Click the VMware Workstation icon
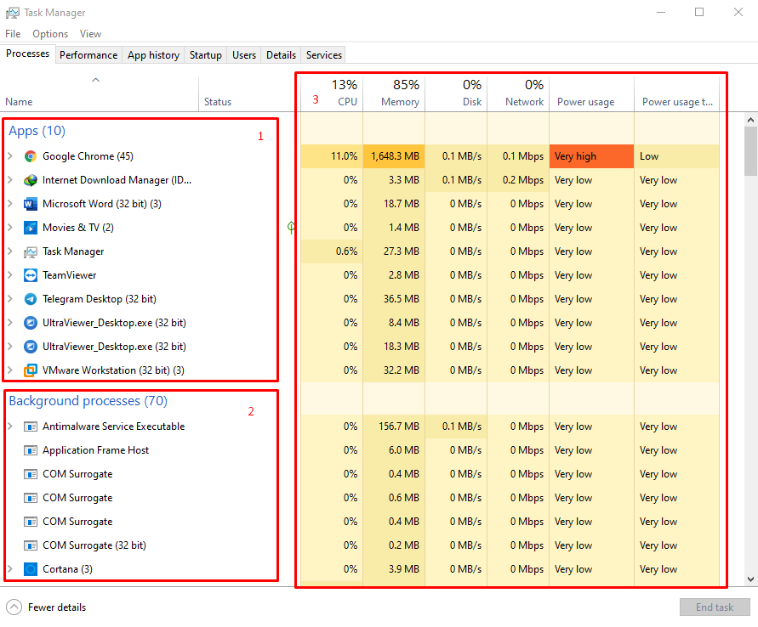The width and height of the screenshot is (758, 627). pos(31,370)
